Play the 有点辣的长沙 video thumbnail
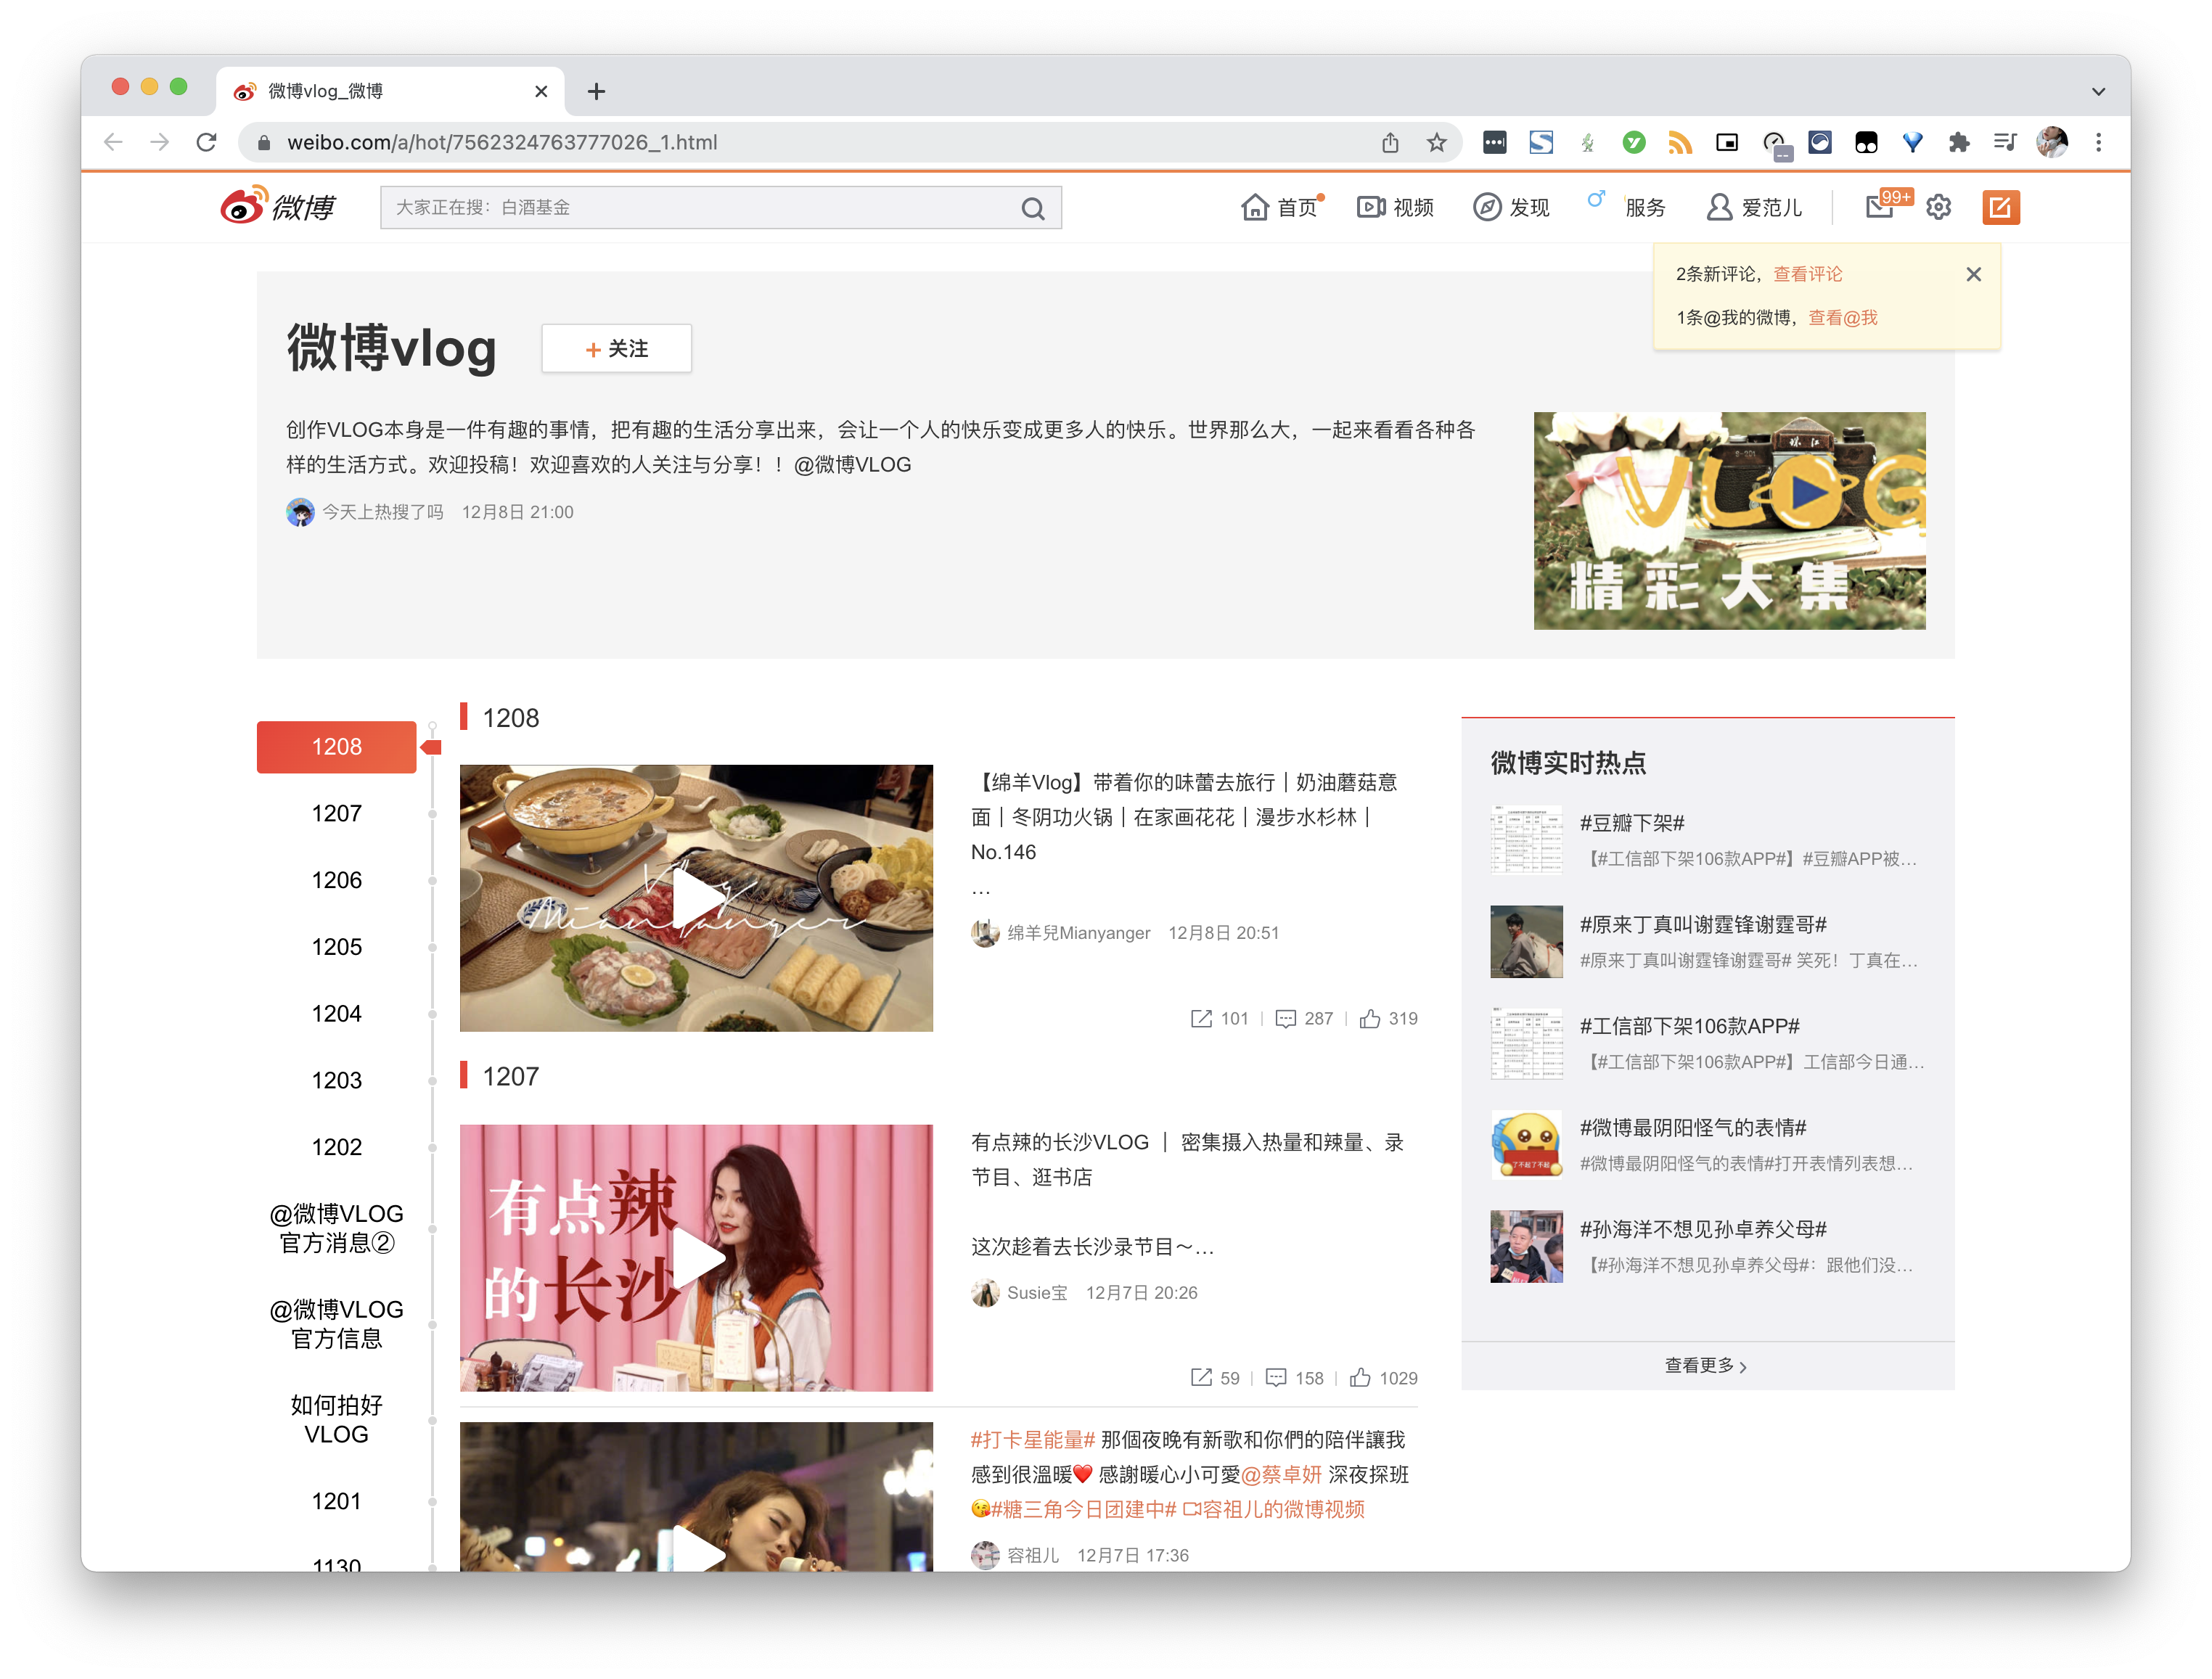 (x=696, y=1257)
